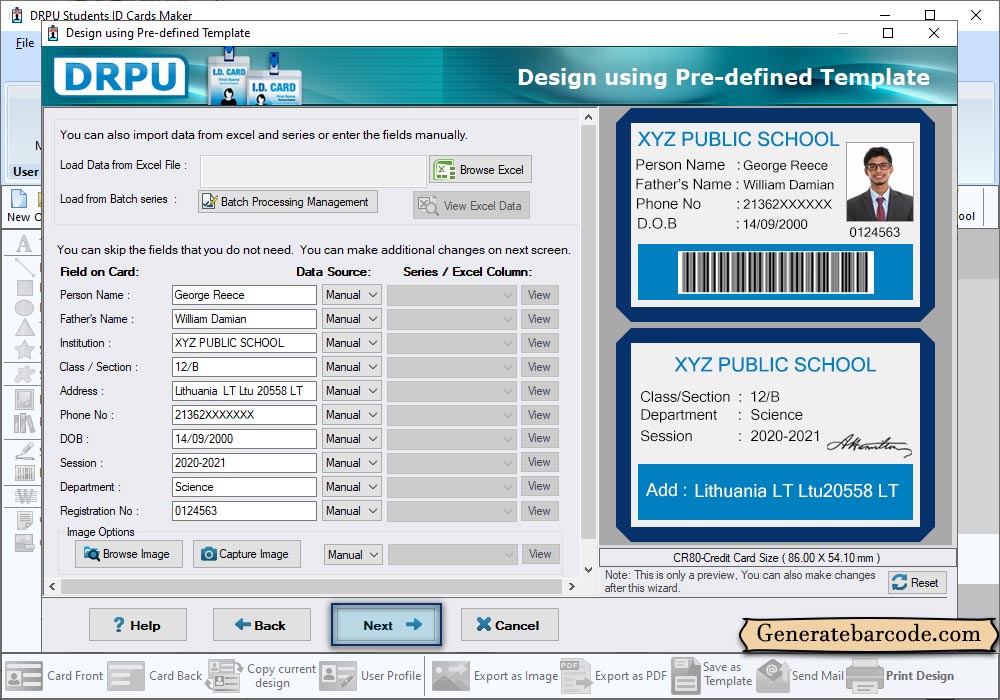Open Department data source dropdown
The width and height of the screenshot is (1000, 700).
click(351, 487)
